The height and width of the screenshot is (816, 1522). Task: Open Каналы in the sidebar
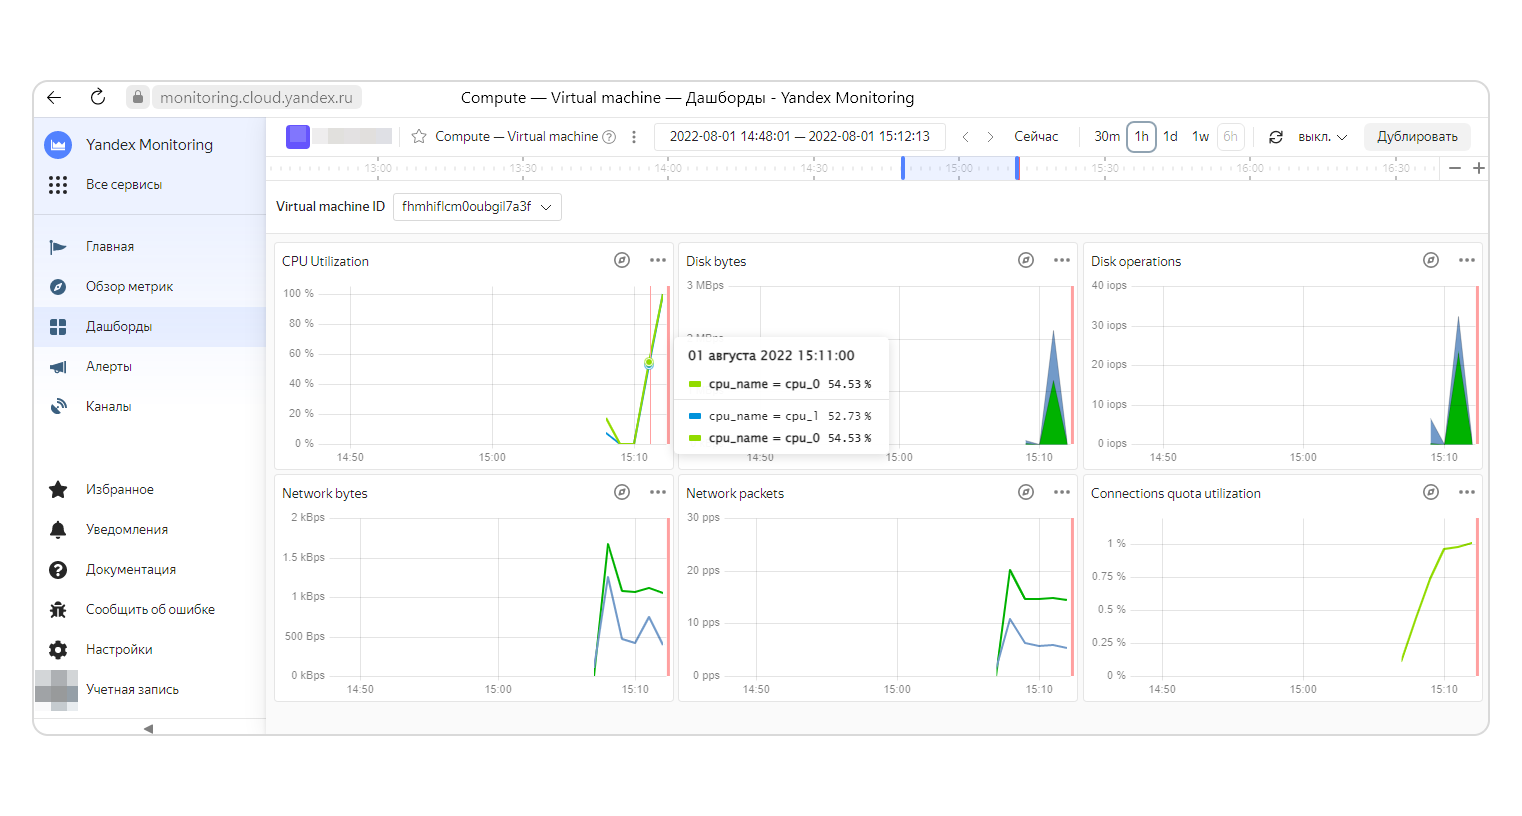point(150,407)
